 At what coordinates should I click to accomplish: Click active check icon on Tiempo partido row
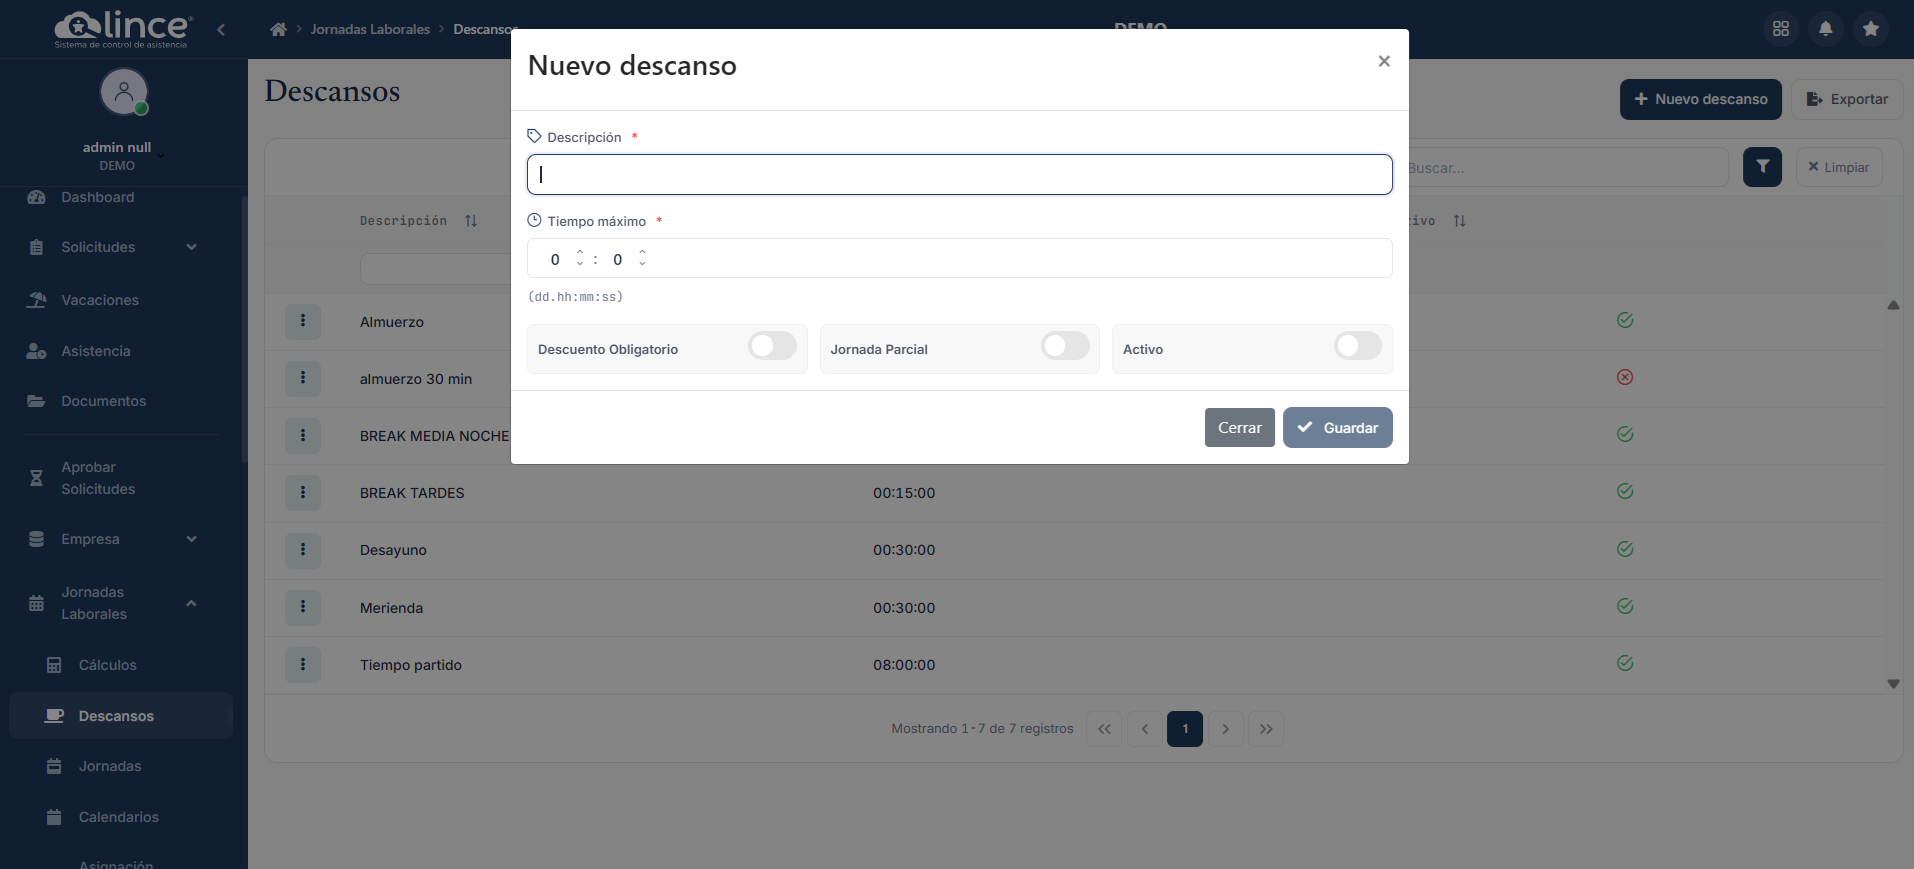[1625, 663]
